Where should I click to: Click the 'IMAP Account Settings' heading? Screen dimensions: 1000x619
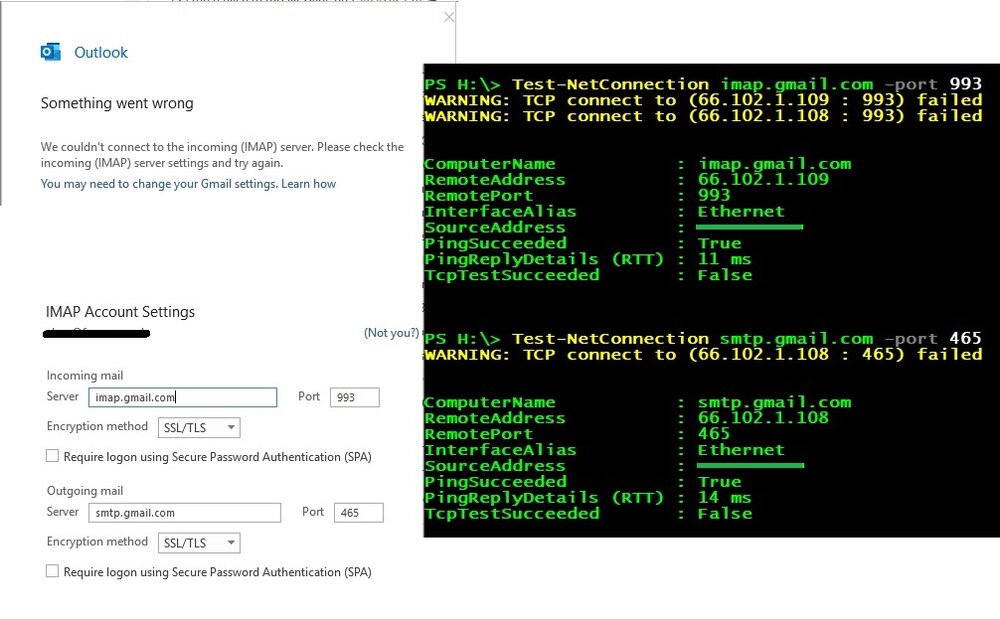tap(120, 312)
